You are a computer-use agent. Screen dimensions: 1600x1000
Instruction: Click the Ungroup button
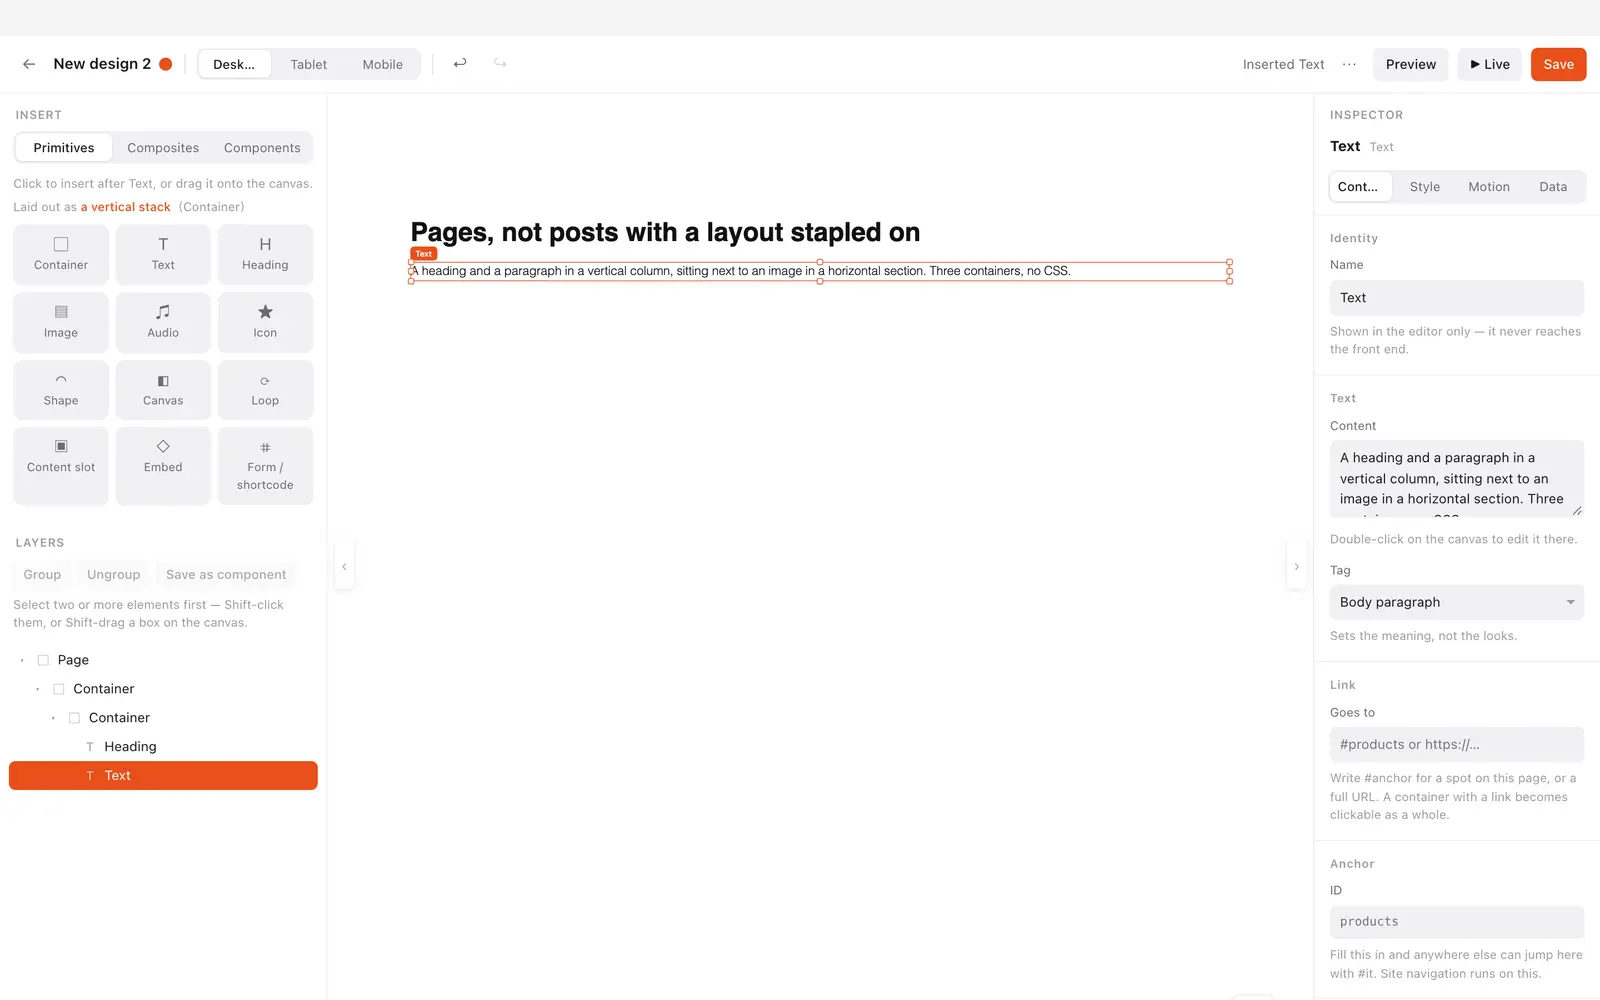pyautogui.click(x=113, y=575)
